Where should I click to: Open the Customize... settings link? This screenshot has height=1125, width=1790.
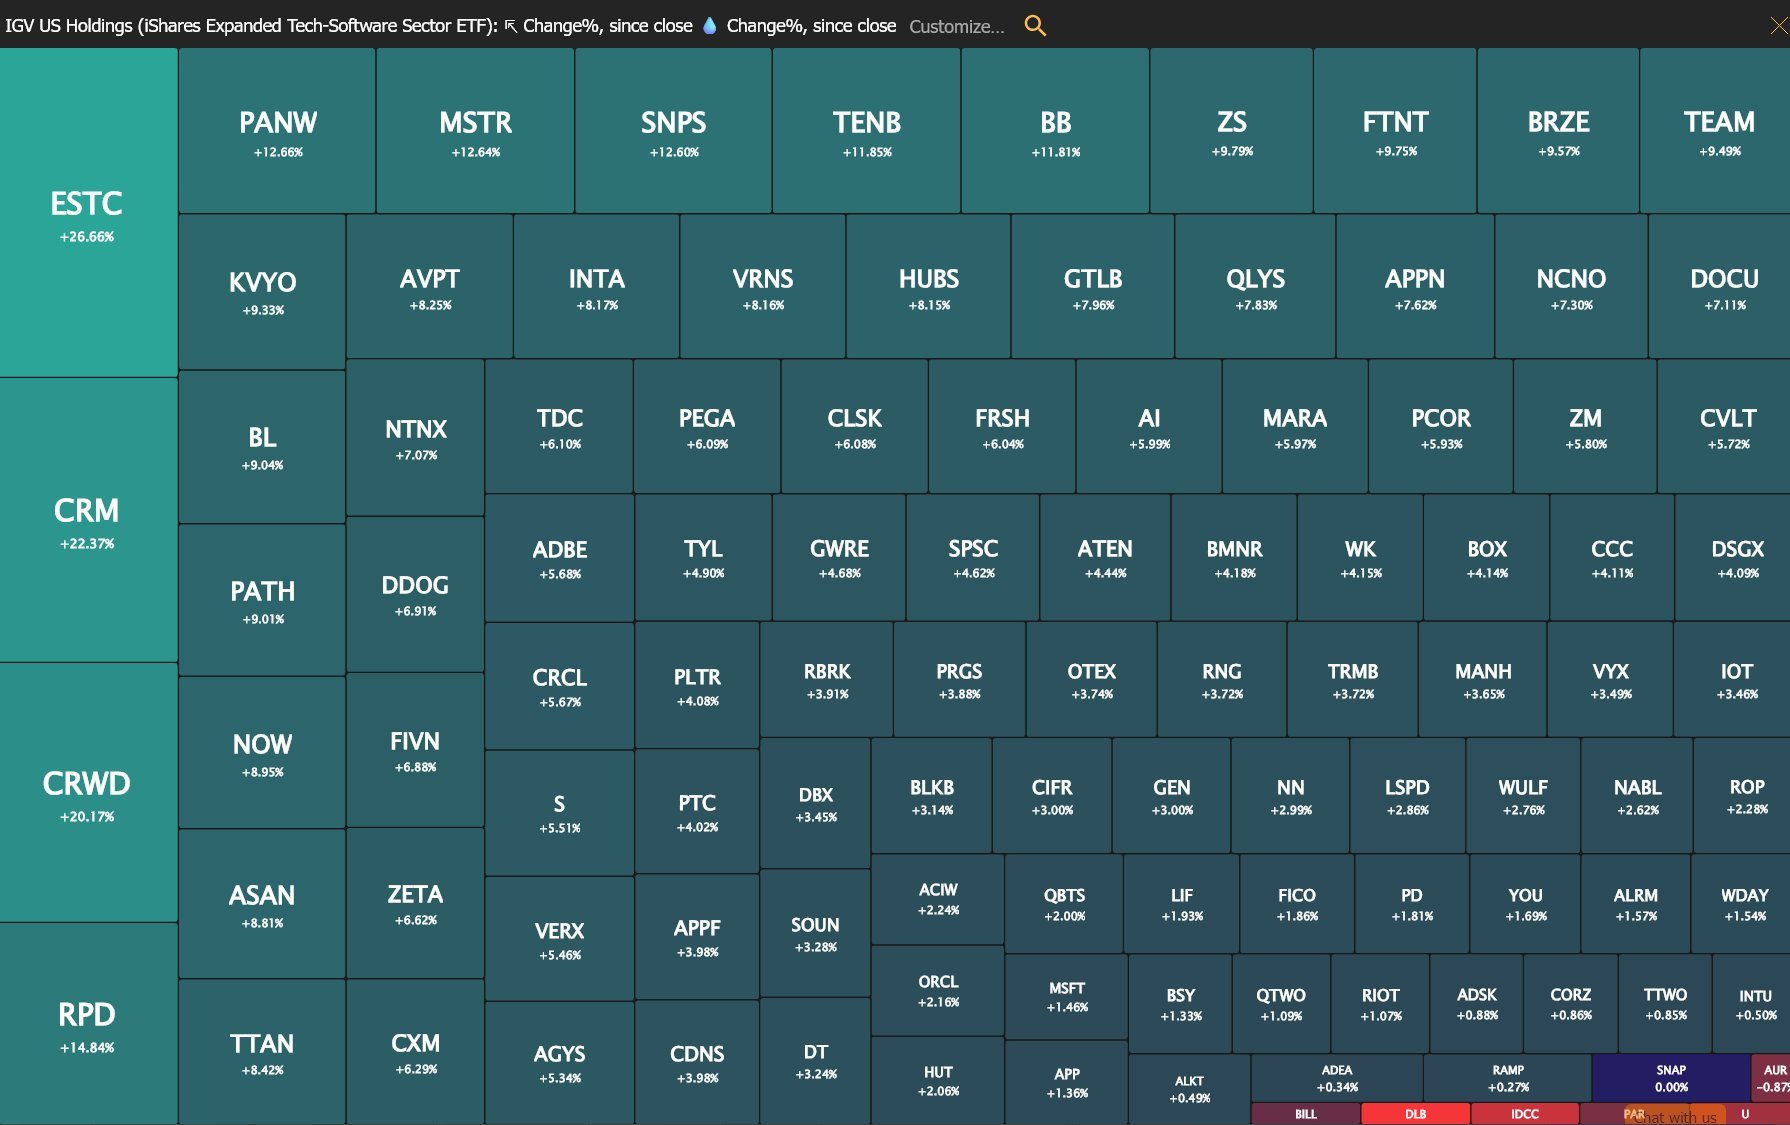click(x=957, y=27)
